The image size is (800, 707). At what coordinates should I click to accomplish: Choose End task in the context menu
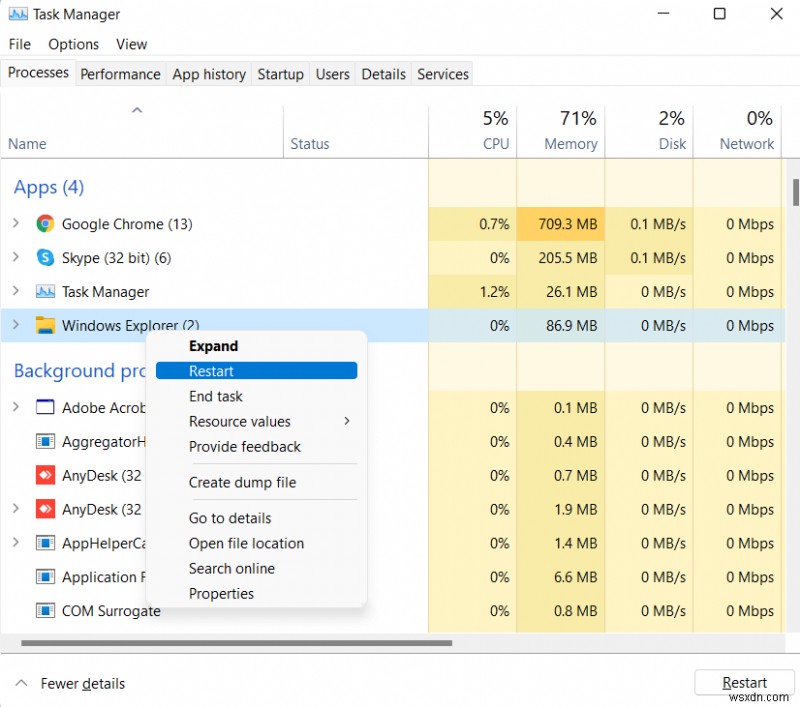215,396
